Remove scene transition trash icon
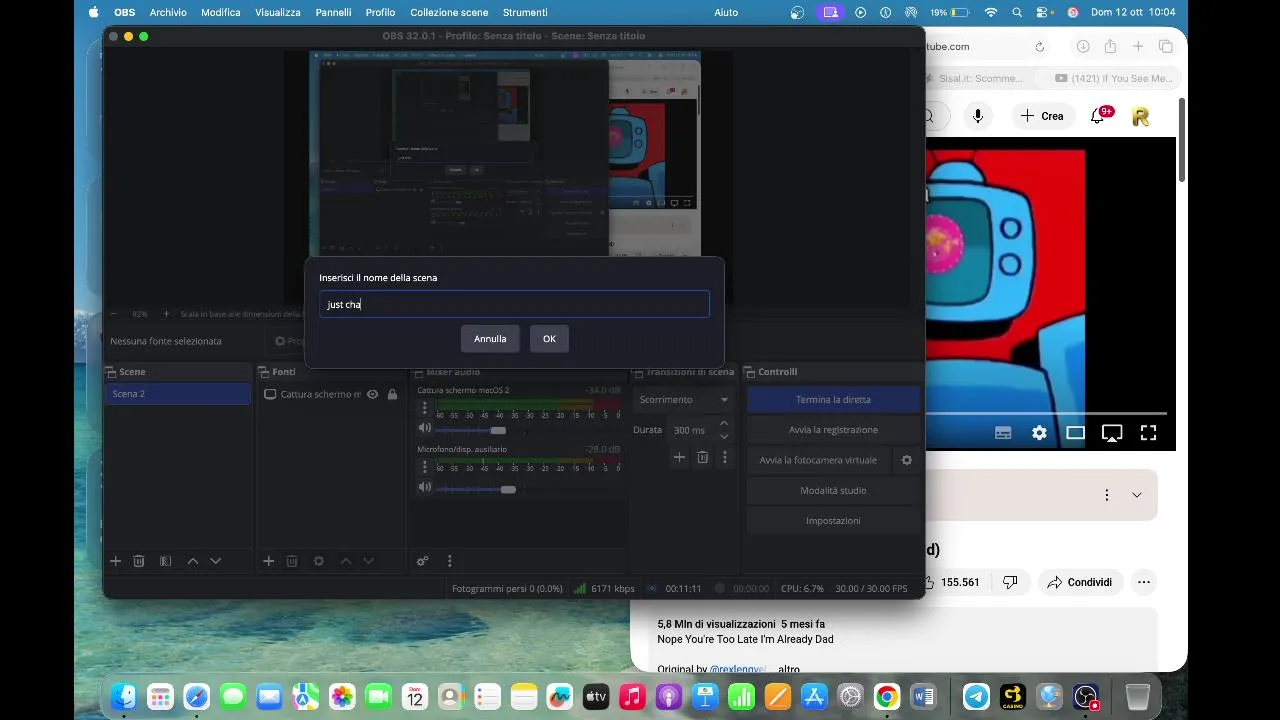 [x=703, y=457]
